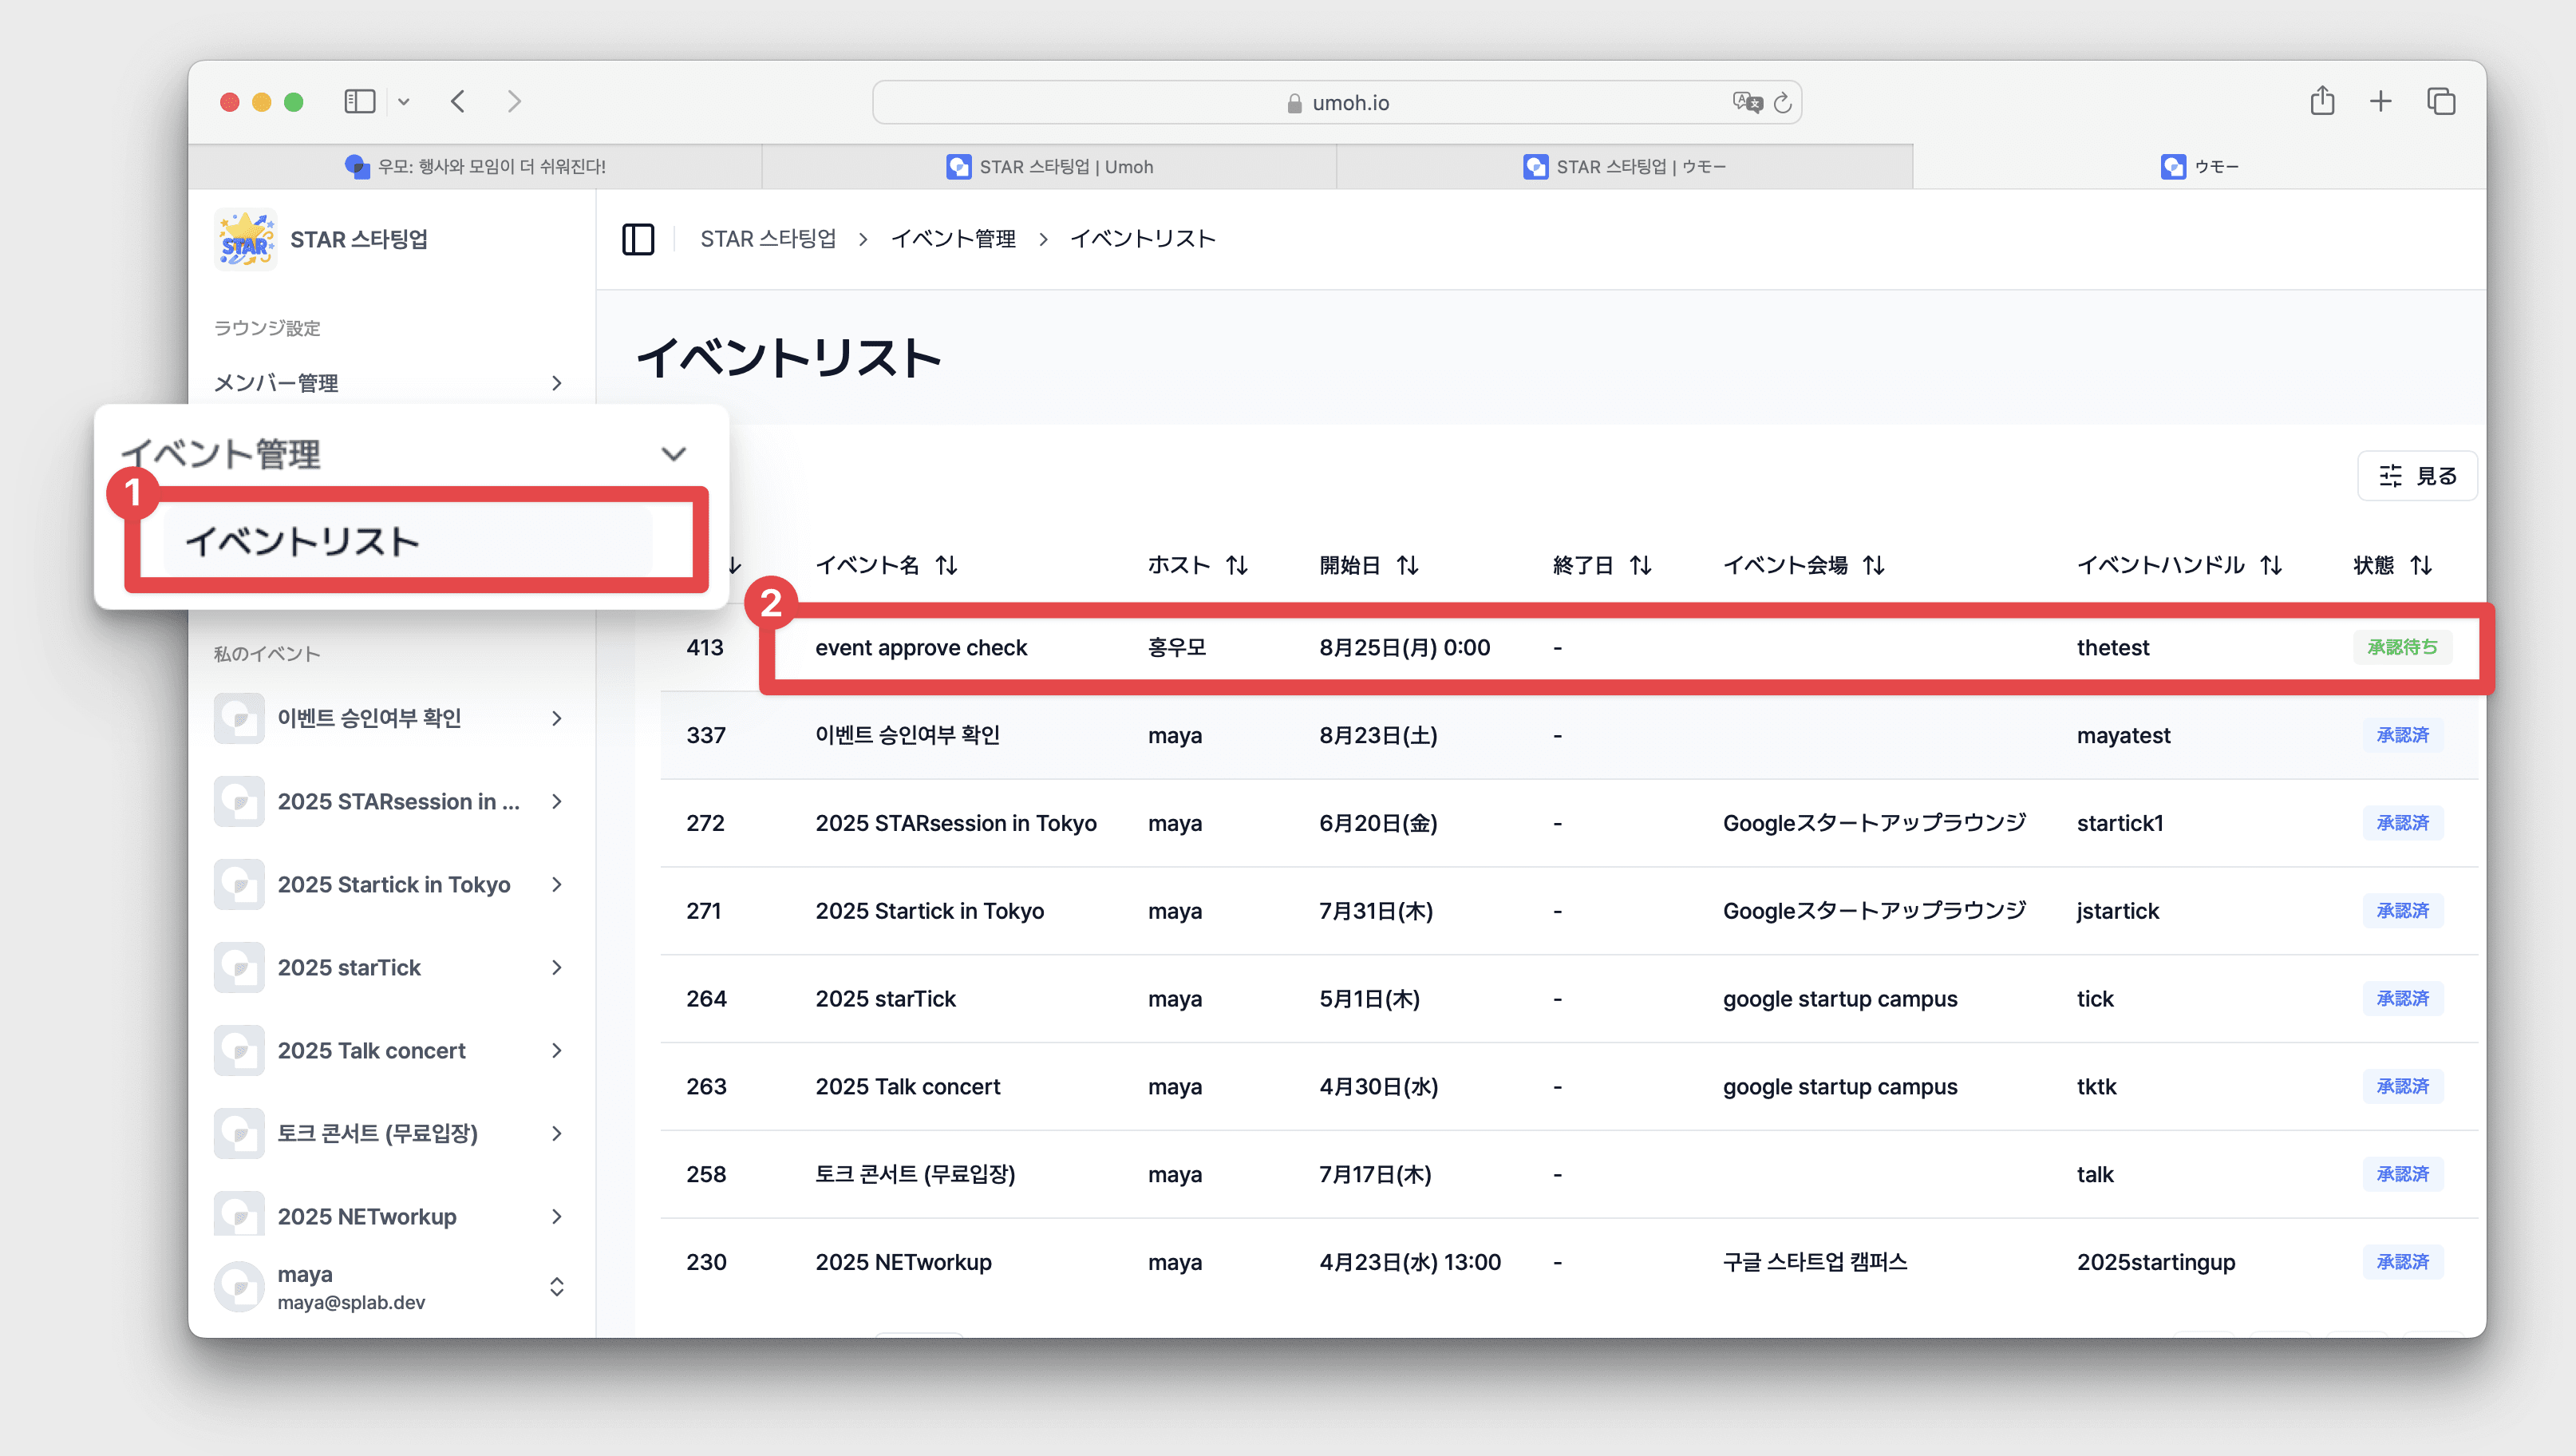Collapse the イベント管理 menu chevron
This screenshot has height=1456, width=2576.
tap(673, 454)
